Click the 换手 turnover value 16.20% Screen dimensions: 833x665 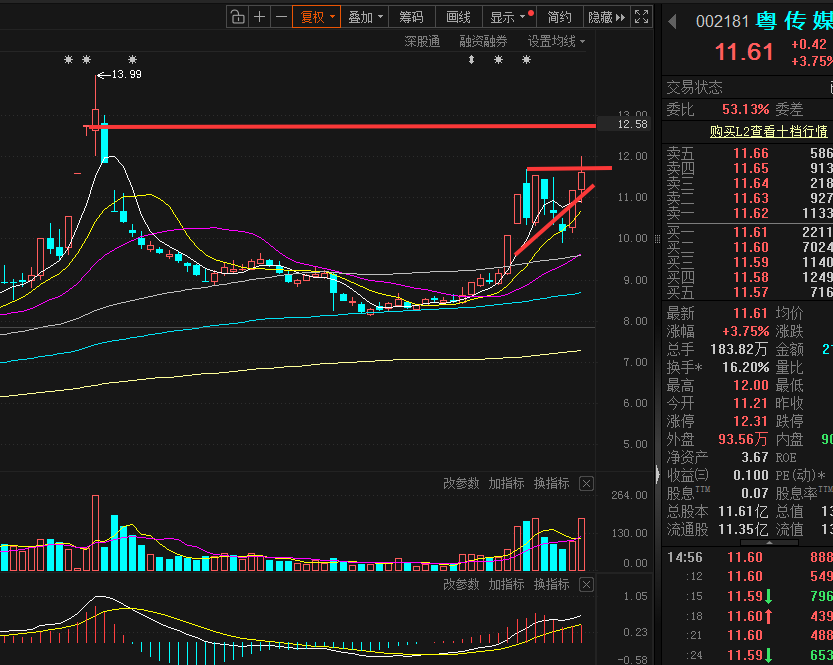click(745, 368)
